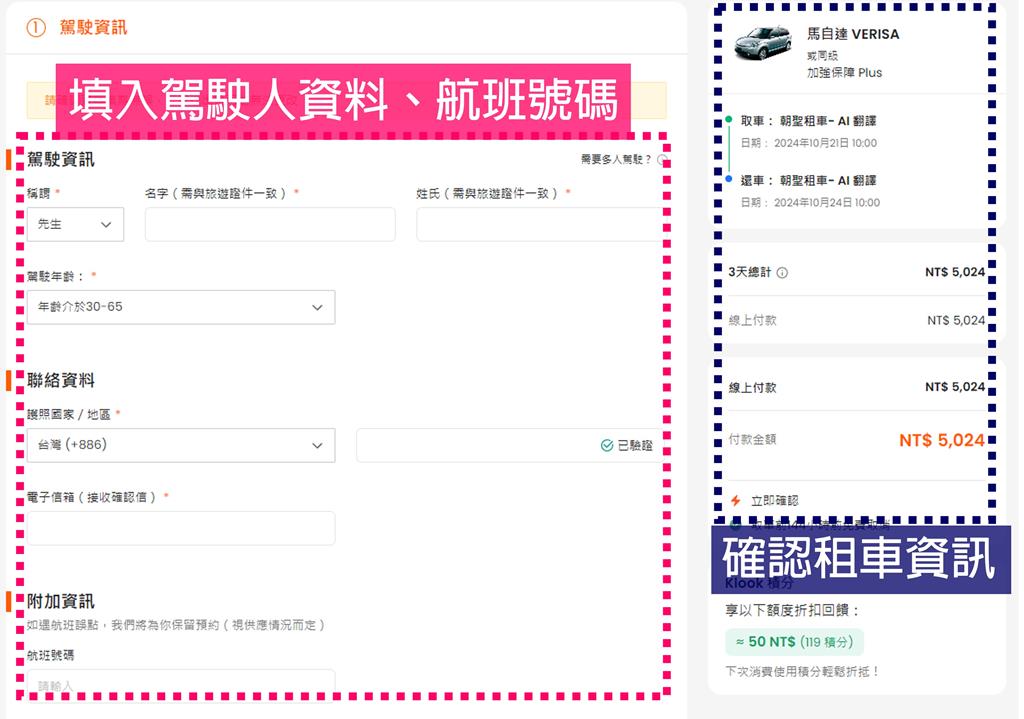Focus the 姓氏 input field
This screenshot has width=1024, height=719.
539,224
